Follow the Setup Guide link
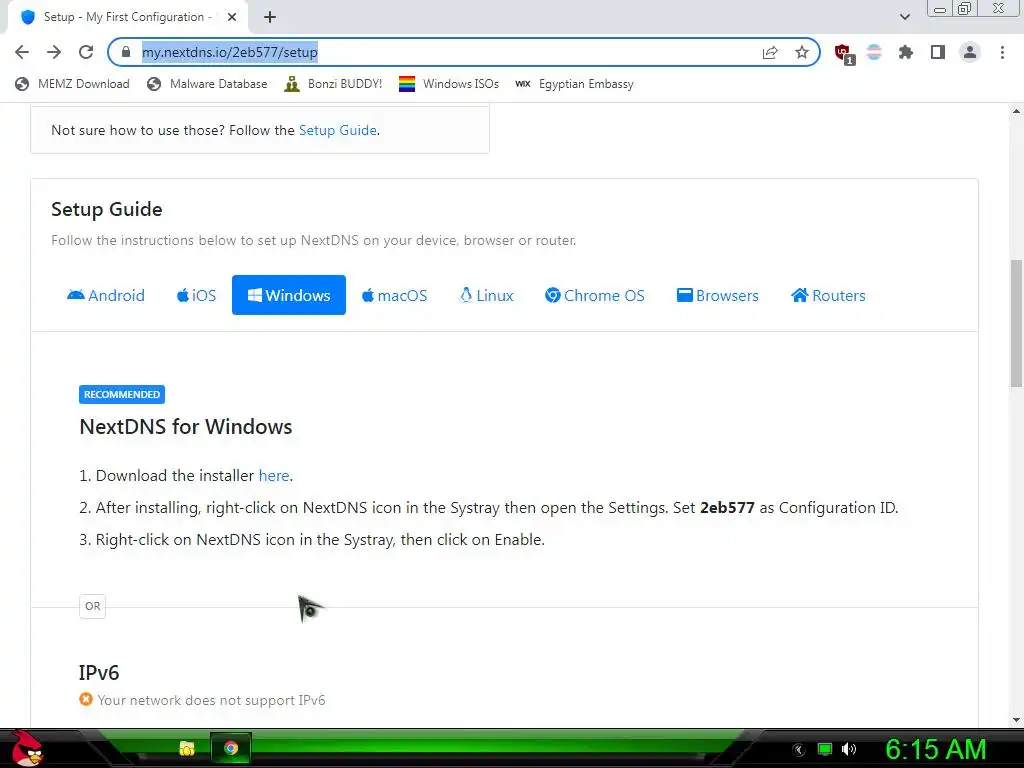 (x=338, y=130)
